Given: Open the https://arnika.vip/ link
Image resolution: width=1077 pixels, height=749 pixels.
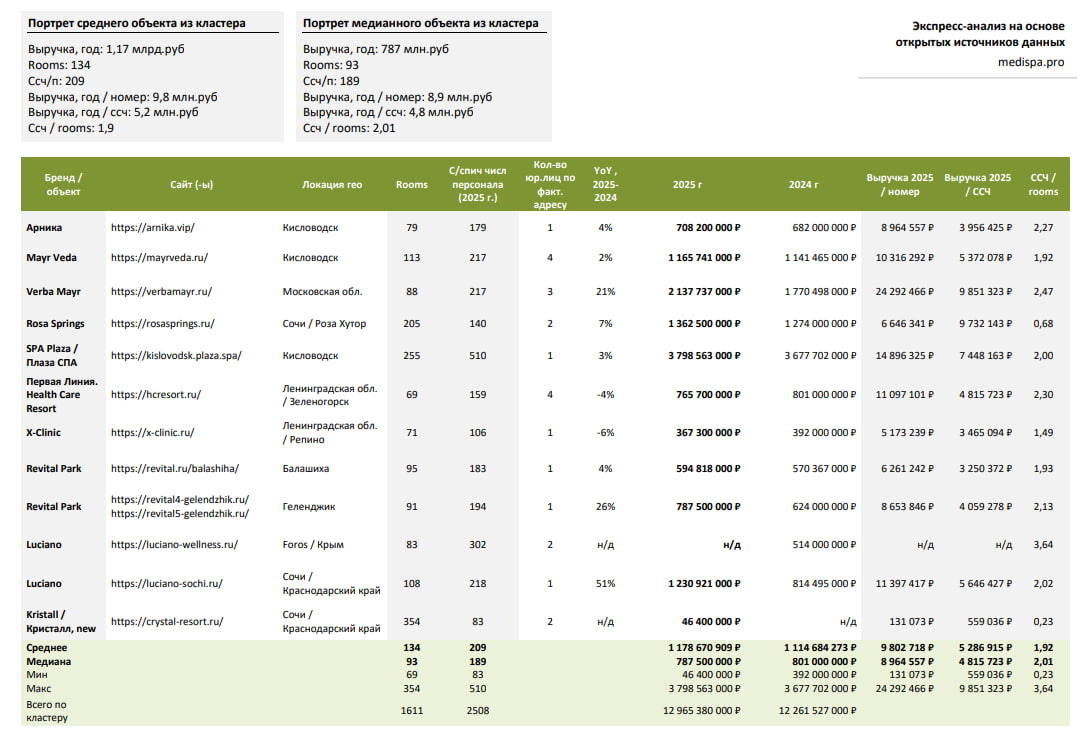Looking at the screenshot, I should point(153,227).
